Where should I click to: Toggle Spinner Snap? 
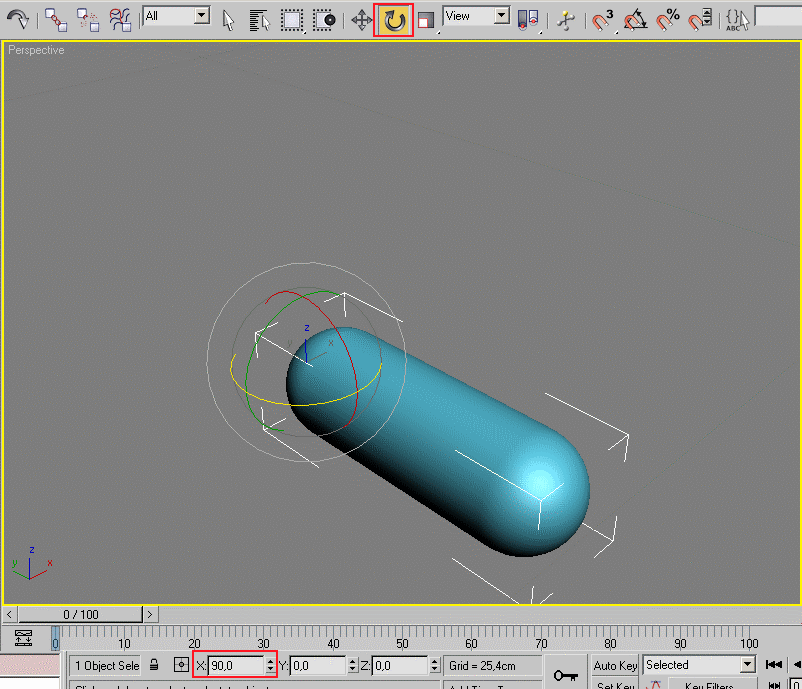click(700, 20)
